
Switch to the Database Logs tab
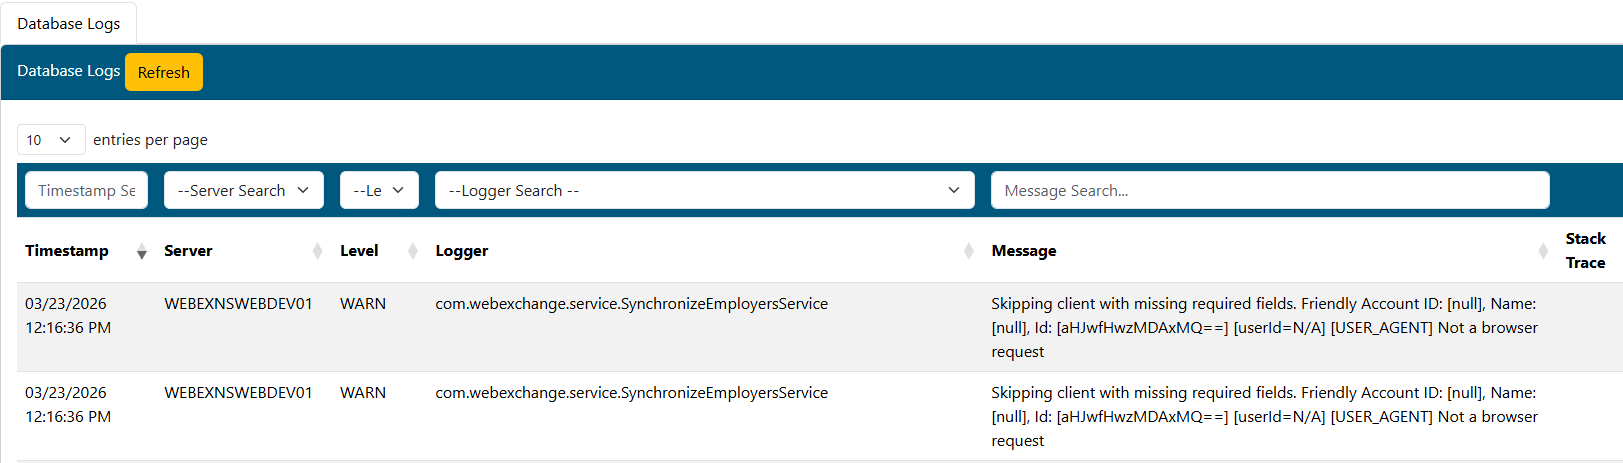pyautogui.click(x=69, y=23)
